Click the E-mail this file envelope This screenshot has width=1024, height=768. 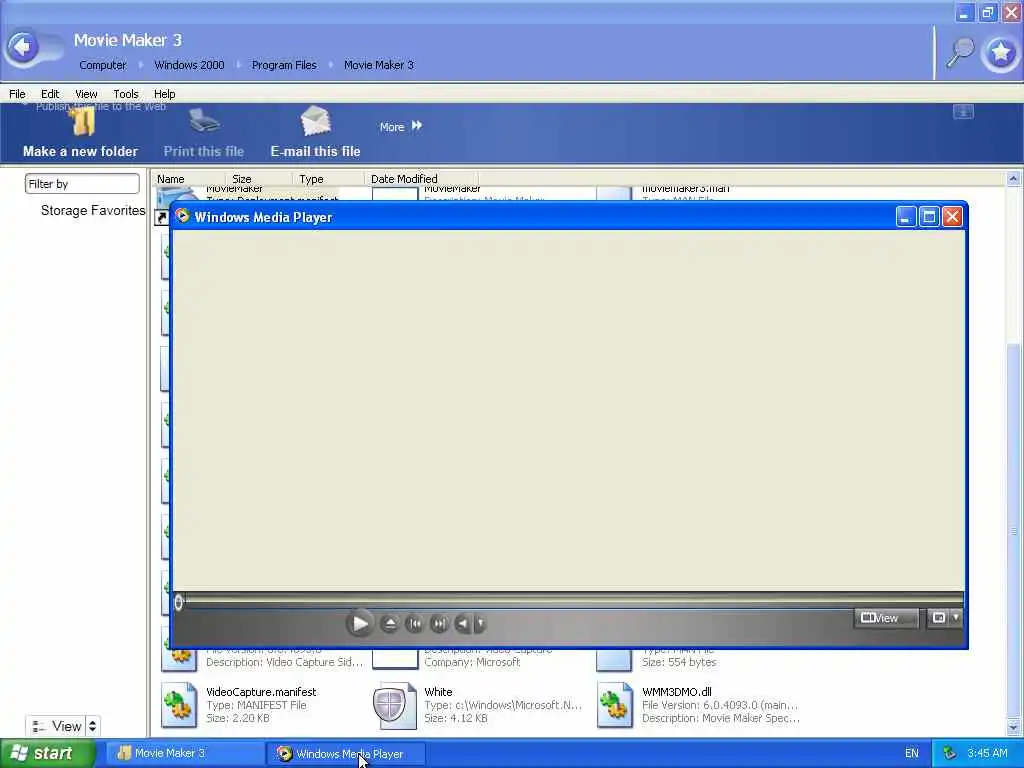(315, 121)
